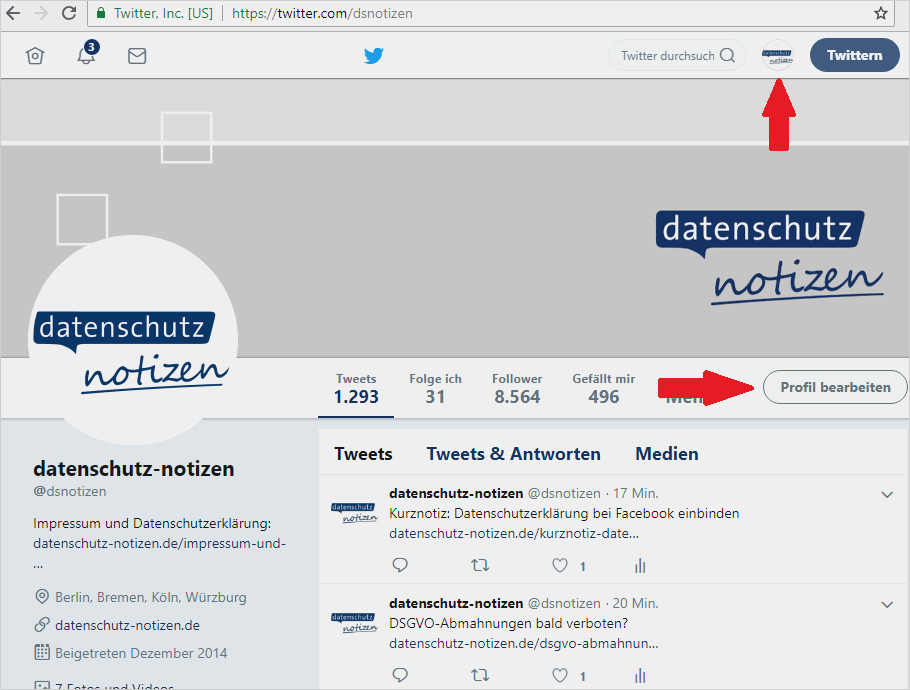Click the @dsnotizen handle under profile name
Image resolution: width=910 pixels, height=690 pixels.
pyautogui.click(x=70, y=492)
